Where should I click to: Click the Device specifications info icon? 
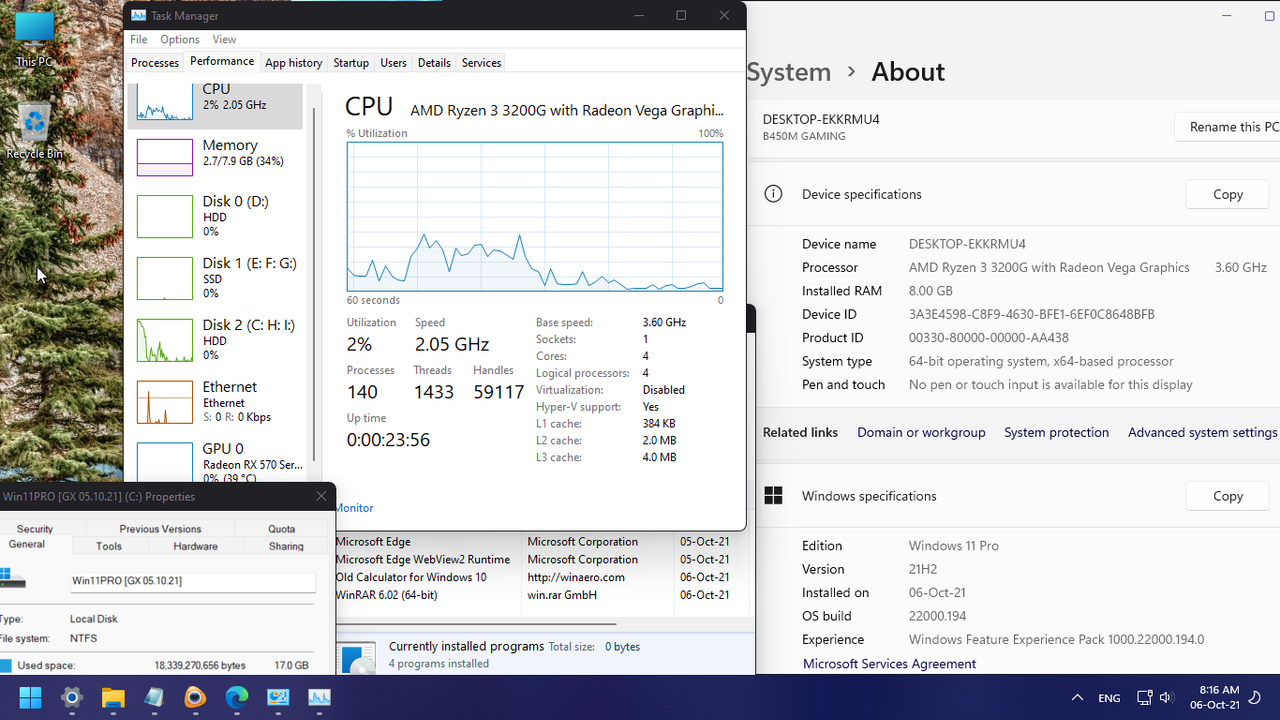pyautogui.click(x=773, y=194)
